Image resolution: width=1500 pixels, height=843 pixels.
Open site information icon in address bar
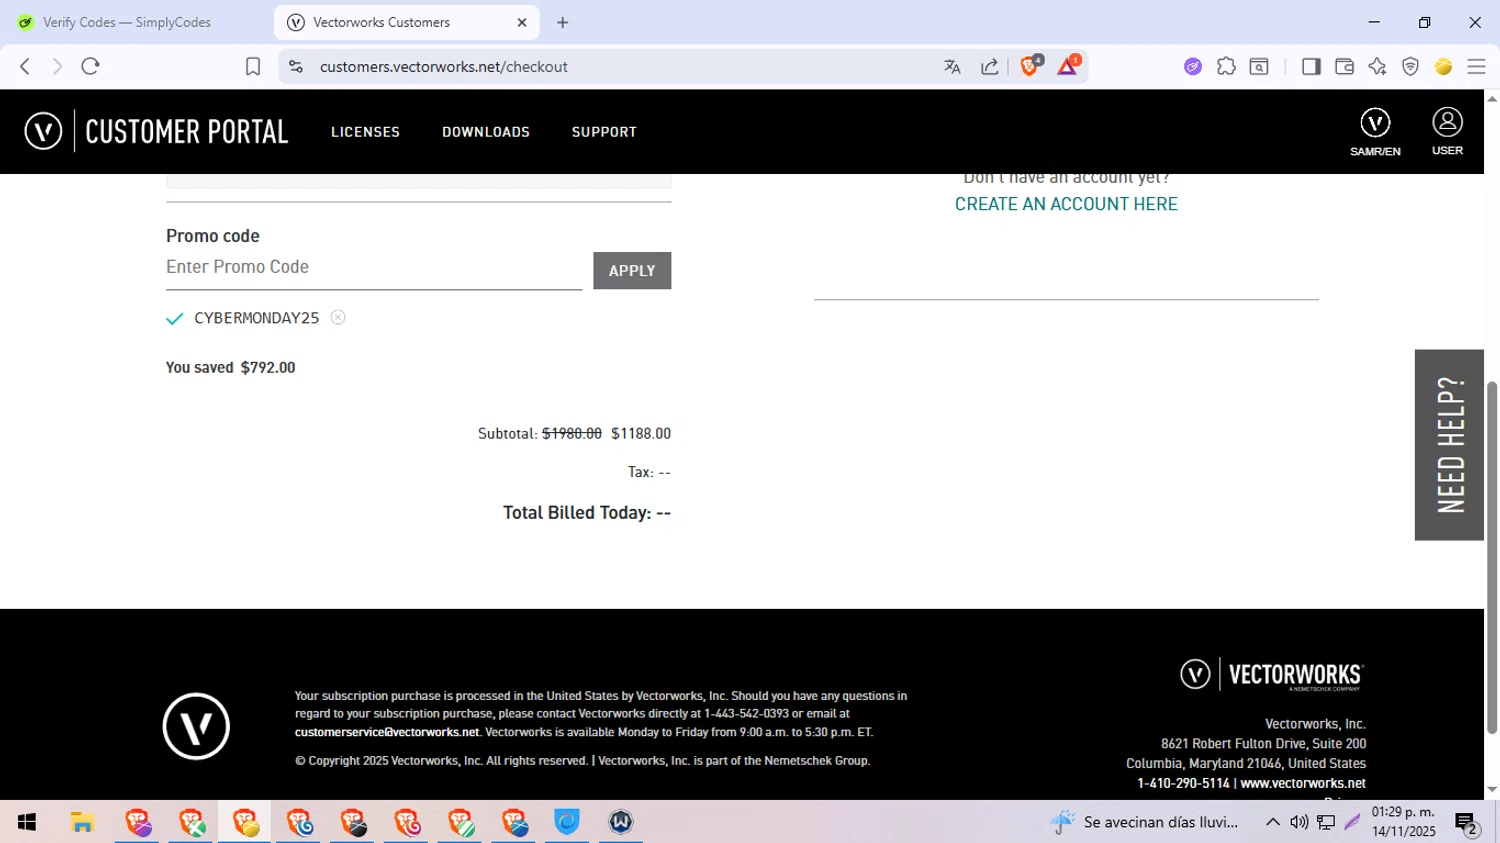pos(295,66)
